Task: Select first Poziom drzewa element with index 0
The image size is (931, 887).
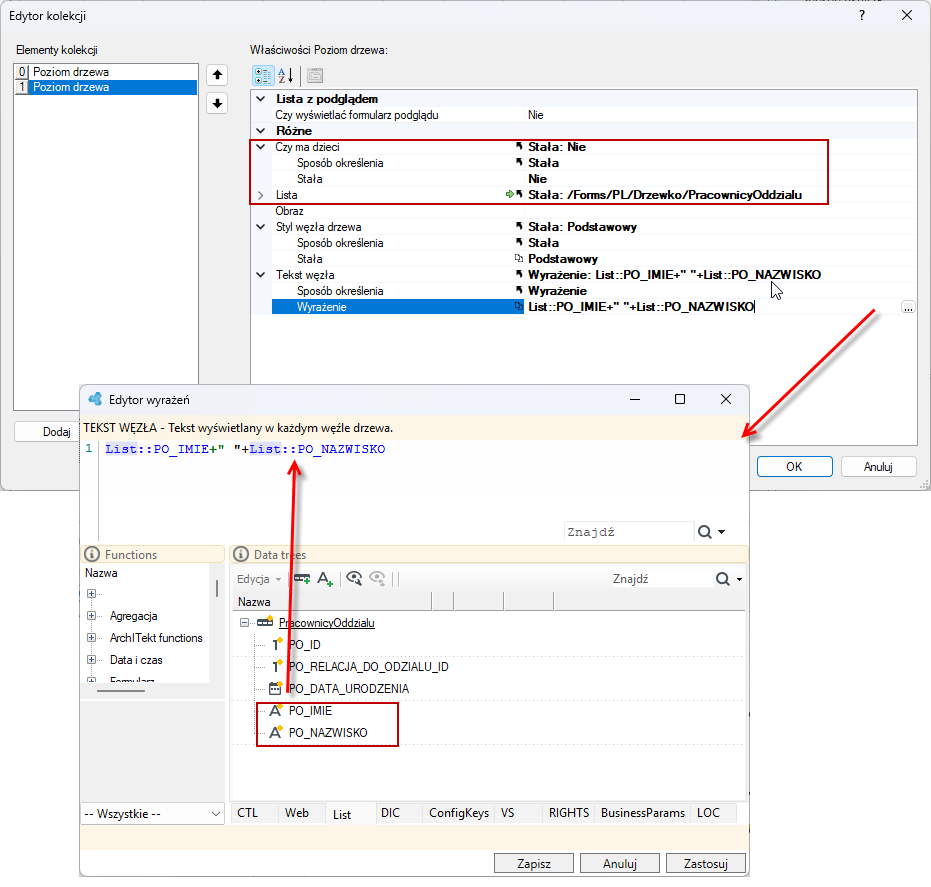Action: tap(106, 72)
